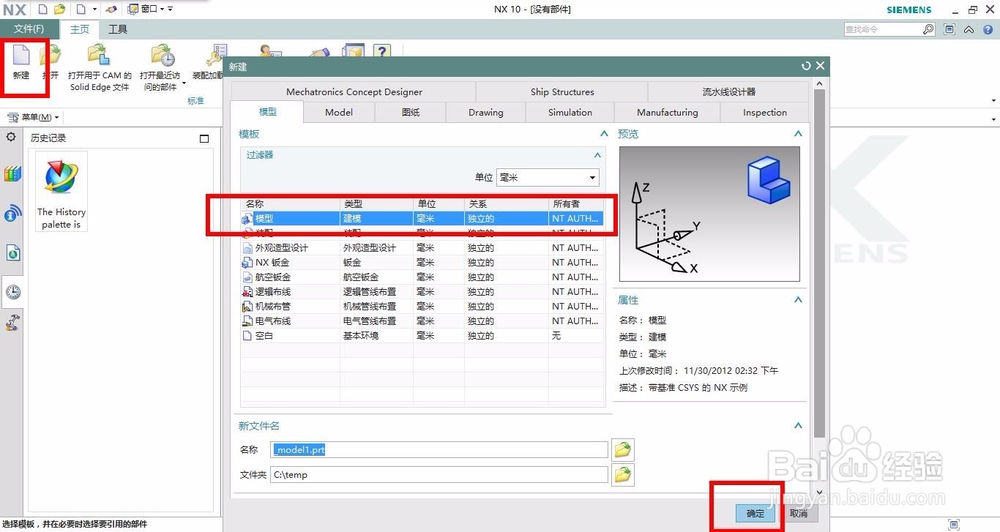This screenshot has height=532, width=1000.
Task: Reset the 新建 dialog with refresh icon
Action: (x=806, y=66)
